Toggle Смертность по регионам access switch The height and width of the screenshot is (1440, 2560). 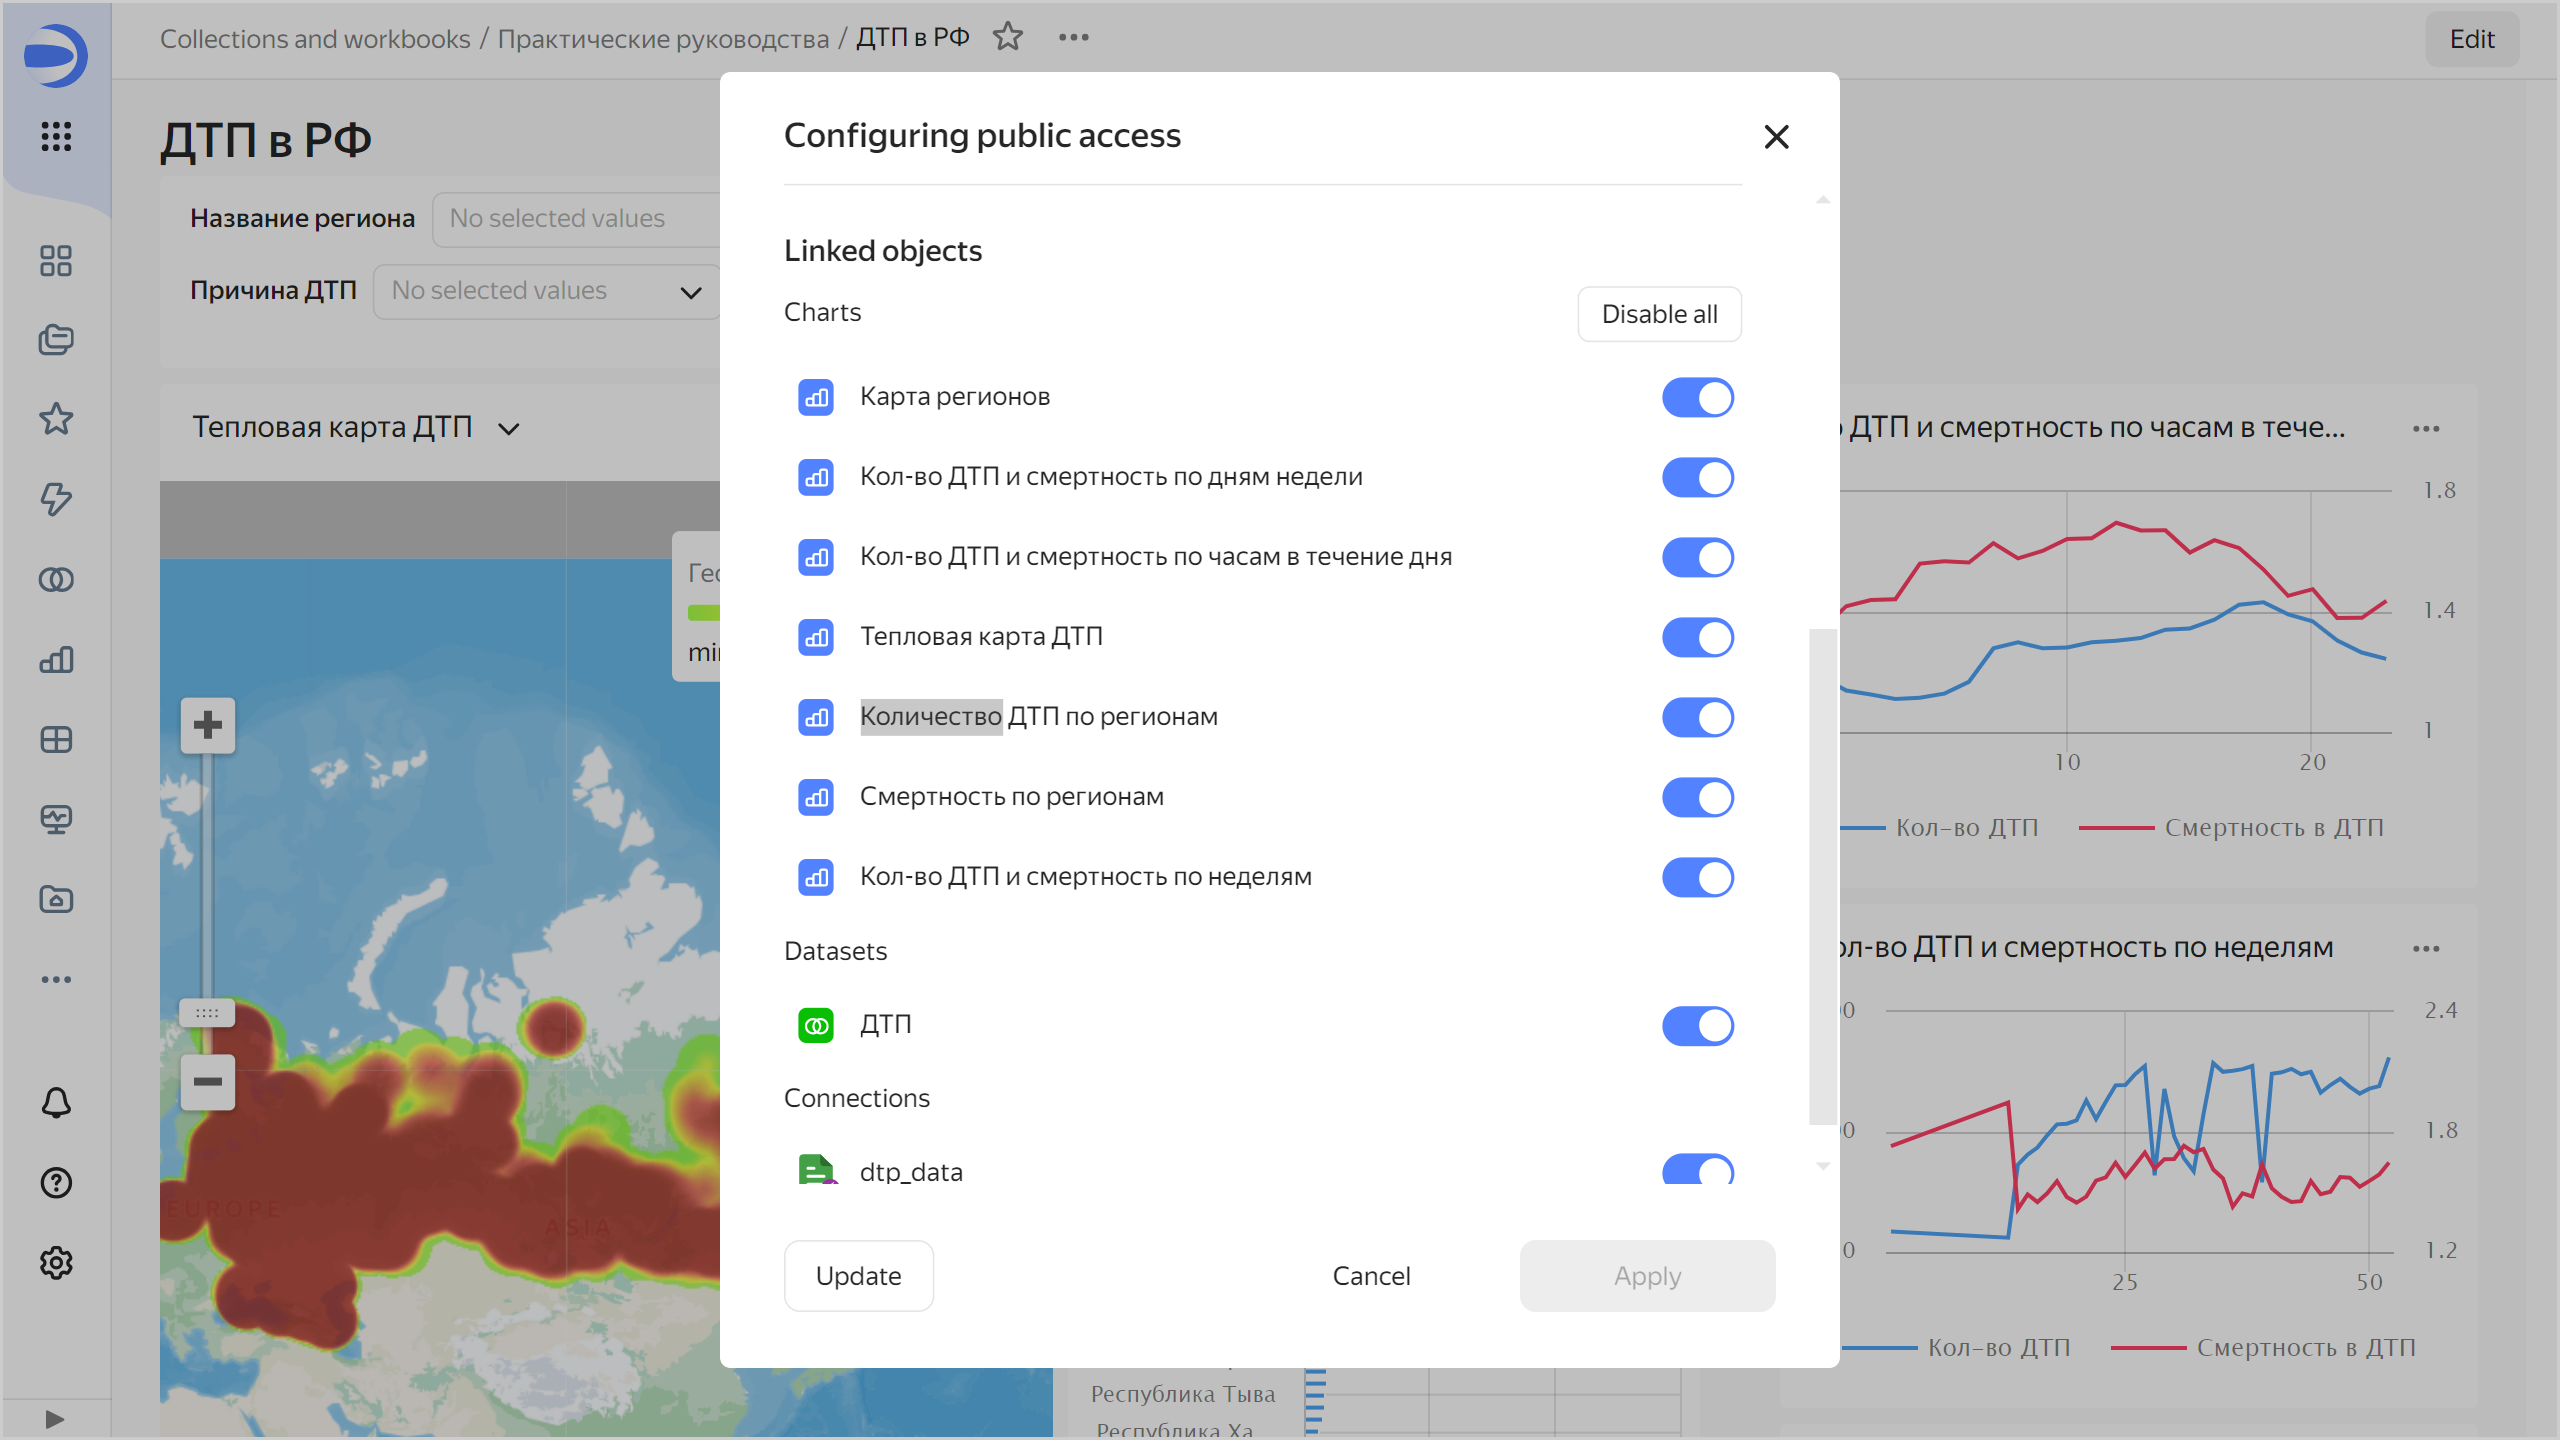click(x=1697, y=797)
